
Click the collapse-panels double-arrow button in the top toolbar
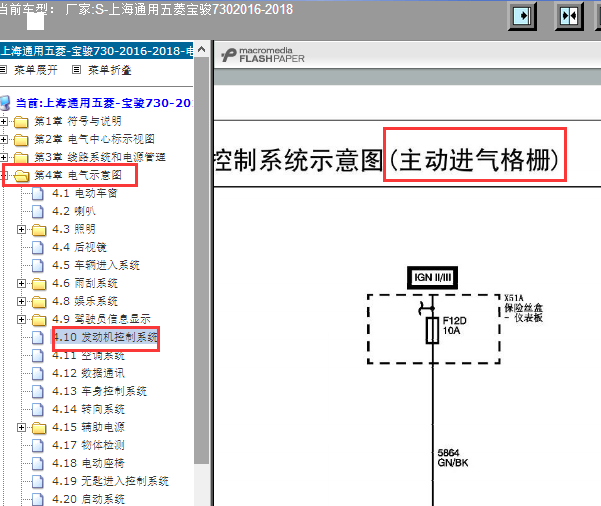(x=569, y=16)
